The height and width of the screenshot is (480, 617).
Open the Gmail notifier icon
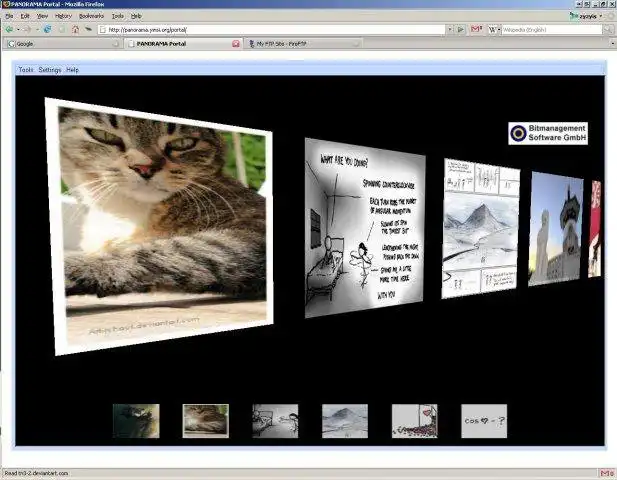[476, 30]
